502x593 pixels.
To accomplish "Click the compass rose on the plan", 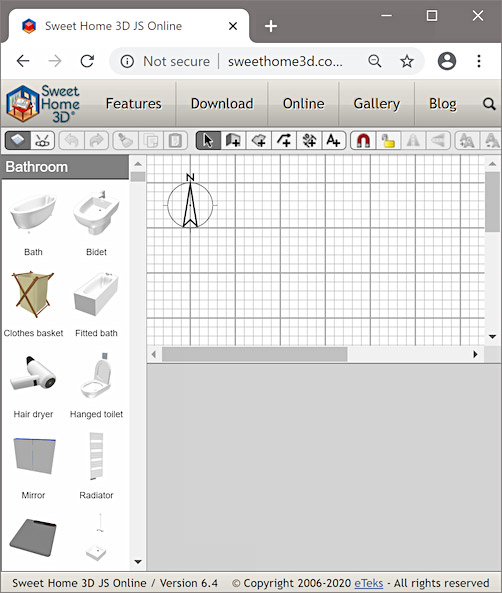I will (190, 202).
